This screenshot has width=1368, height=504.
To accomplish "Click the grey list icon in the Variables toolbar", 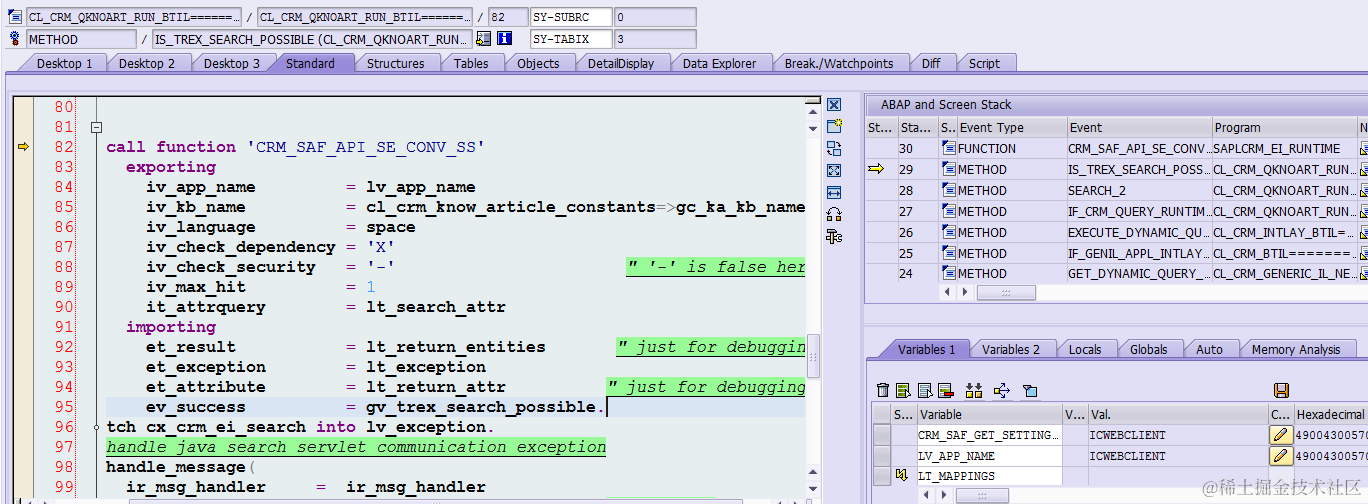I will pyautogui.click(x=924, y=390).
